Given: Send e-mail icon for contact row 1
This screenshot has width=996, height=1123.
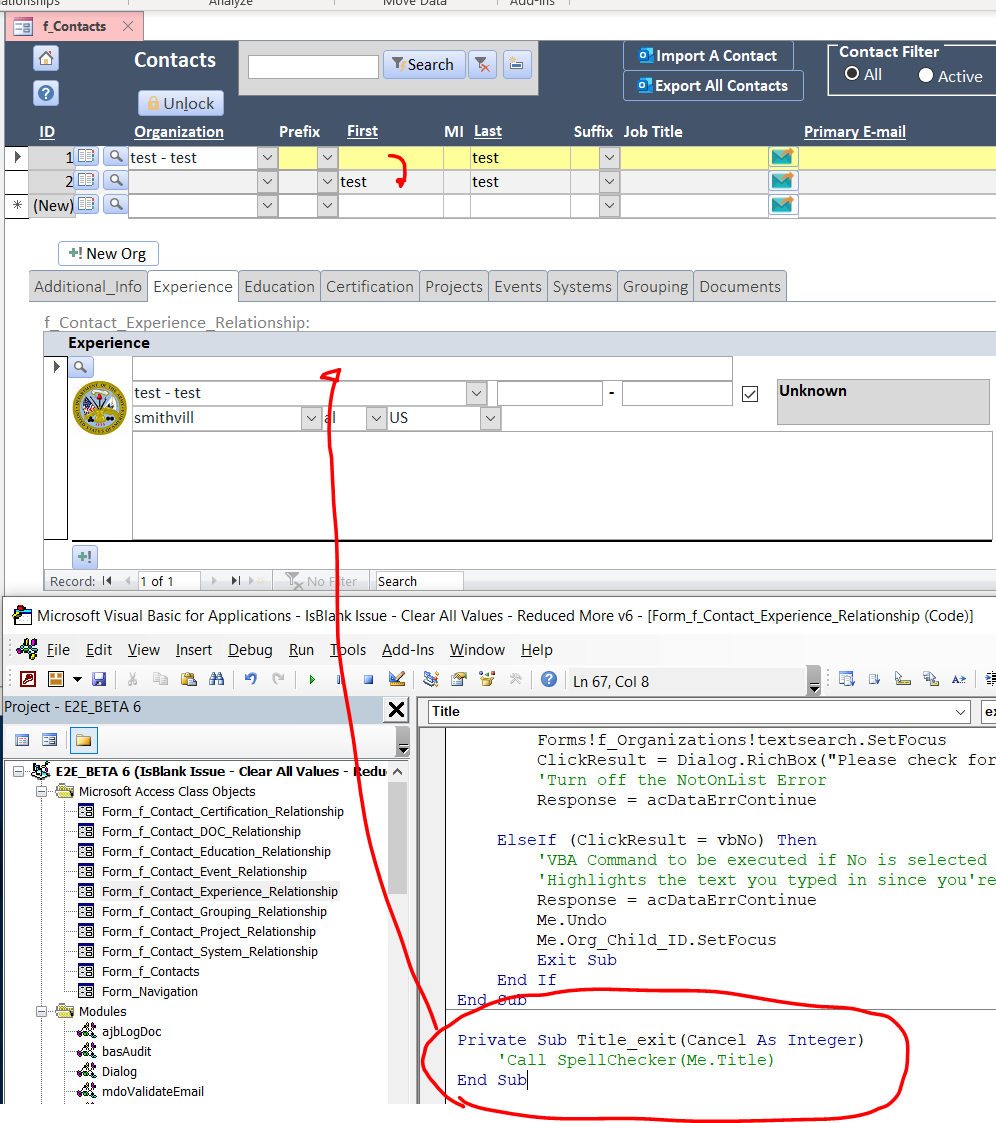Looking at the screenshot, I should coord(783,157).
